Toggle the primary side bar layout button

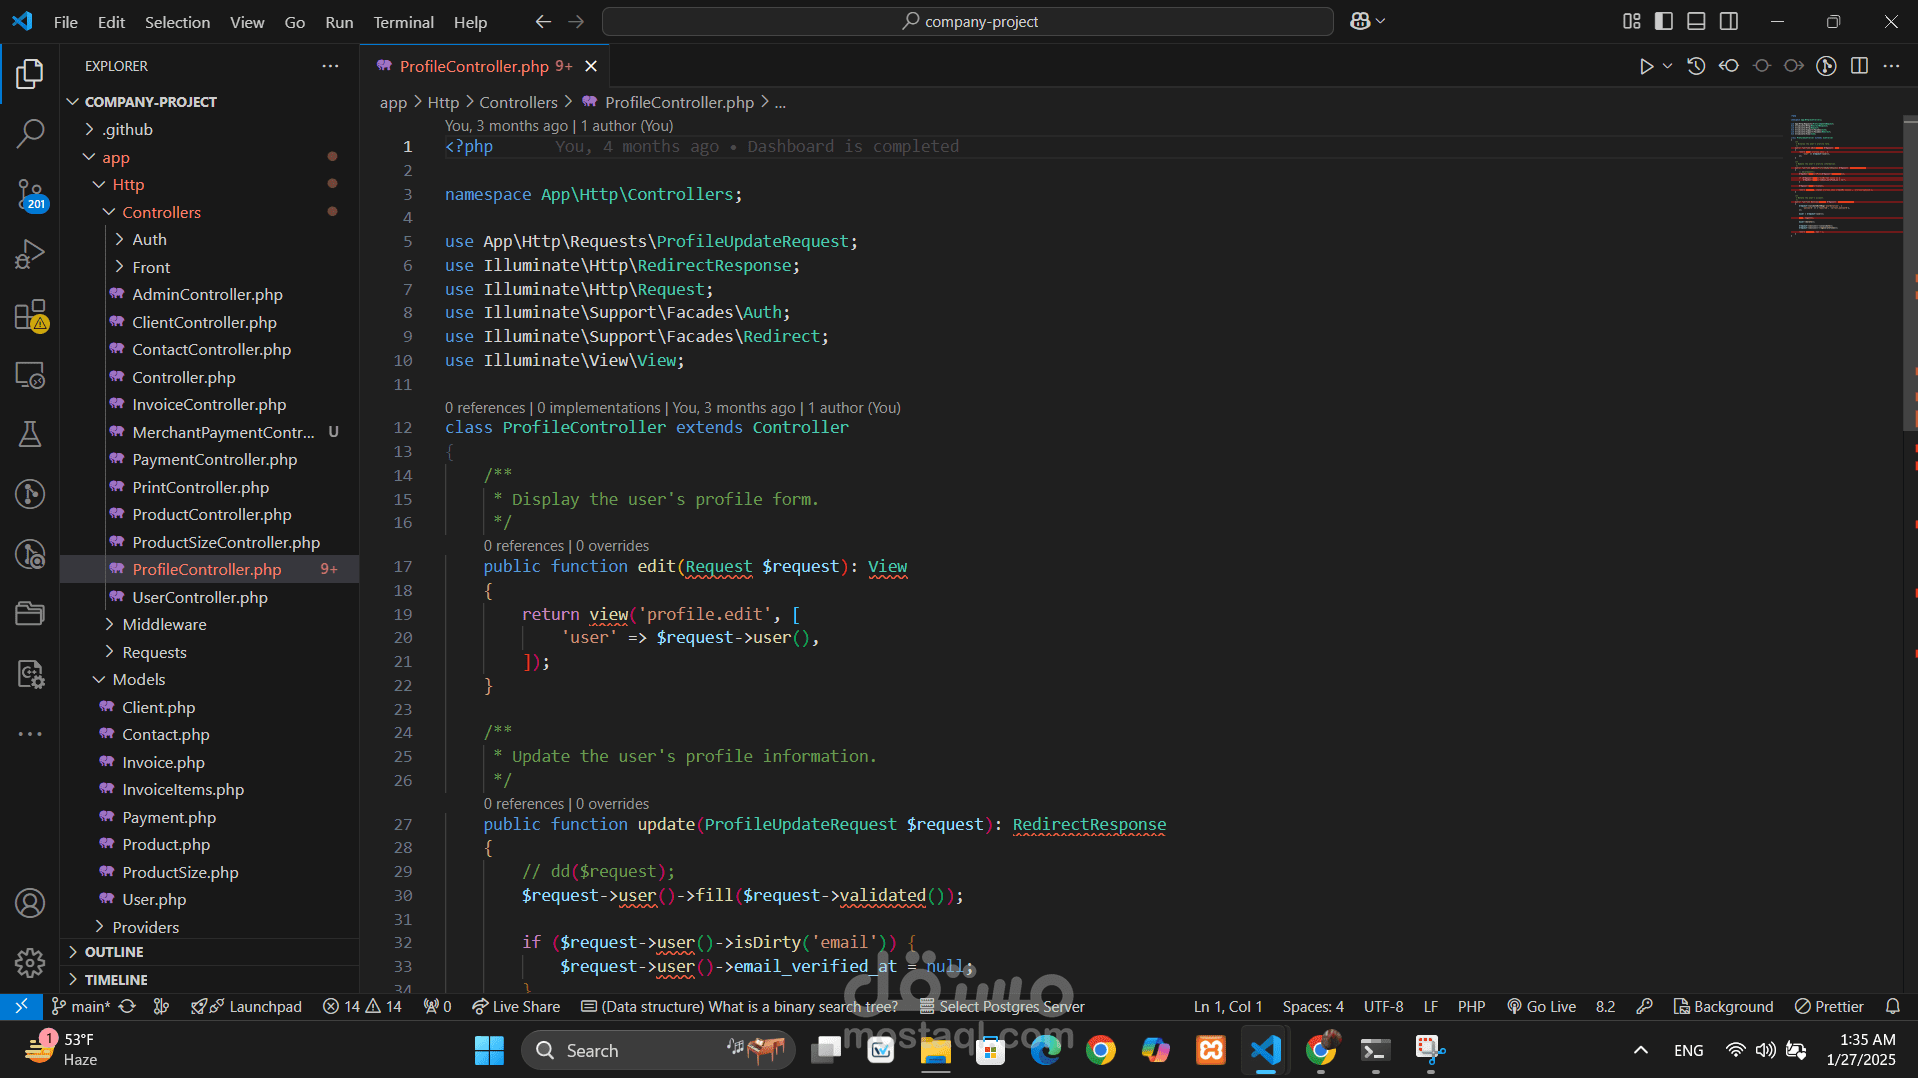click(1664, 21)
